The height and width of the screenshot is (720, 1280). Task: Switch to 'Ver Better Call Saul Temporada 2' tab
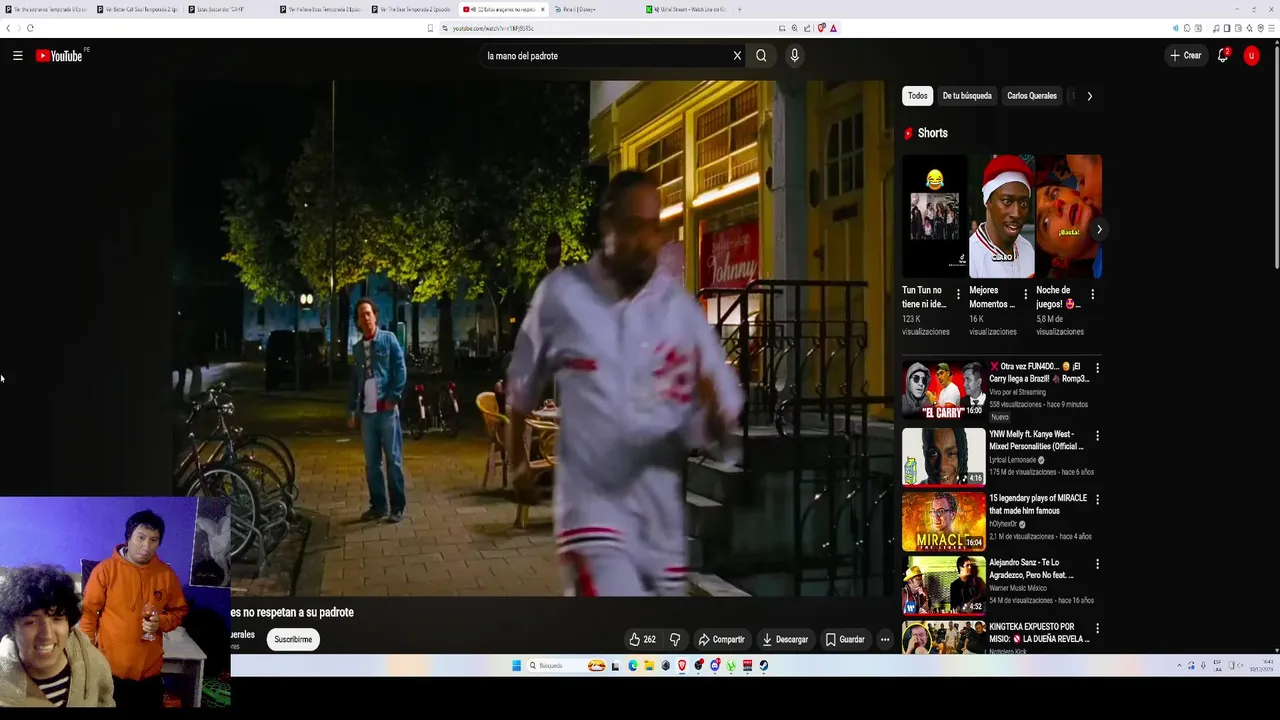coord(137,9)
